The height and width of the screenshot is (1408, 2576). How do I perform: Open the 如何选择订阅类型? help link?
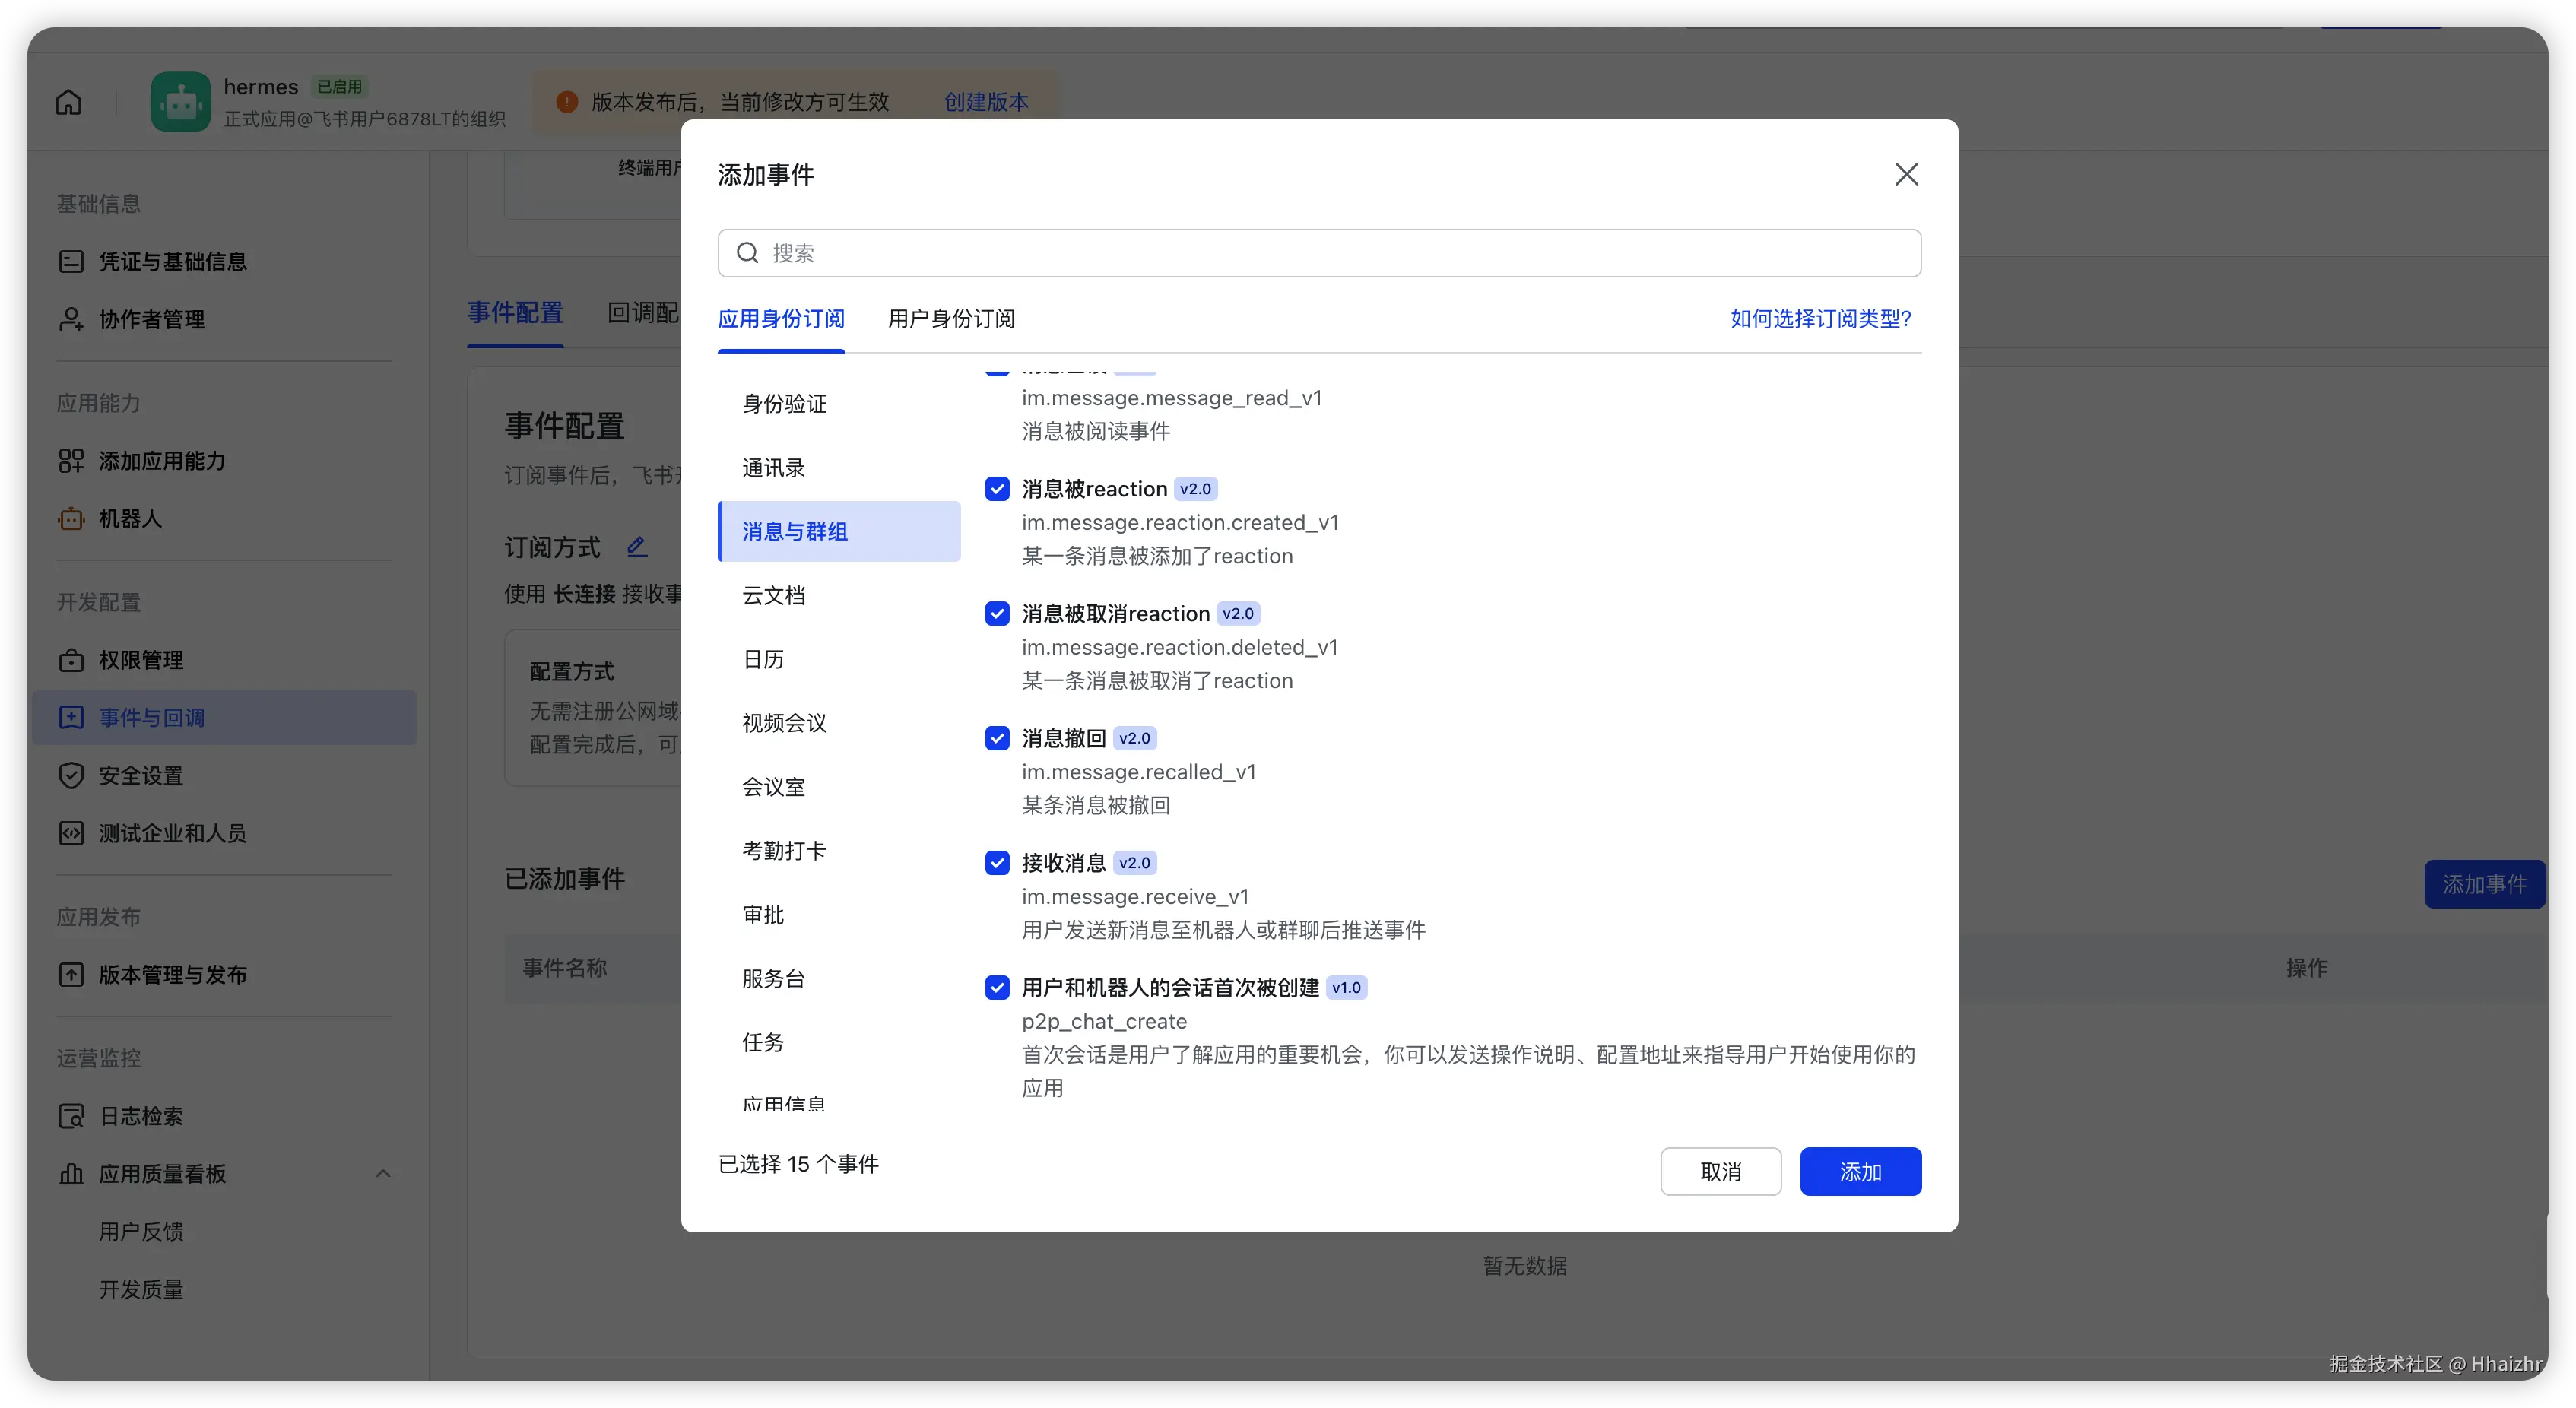click(x=1819, y=319)
